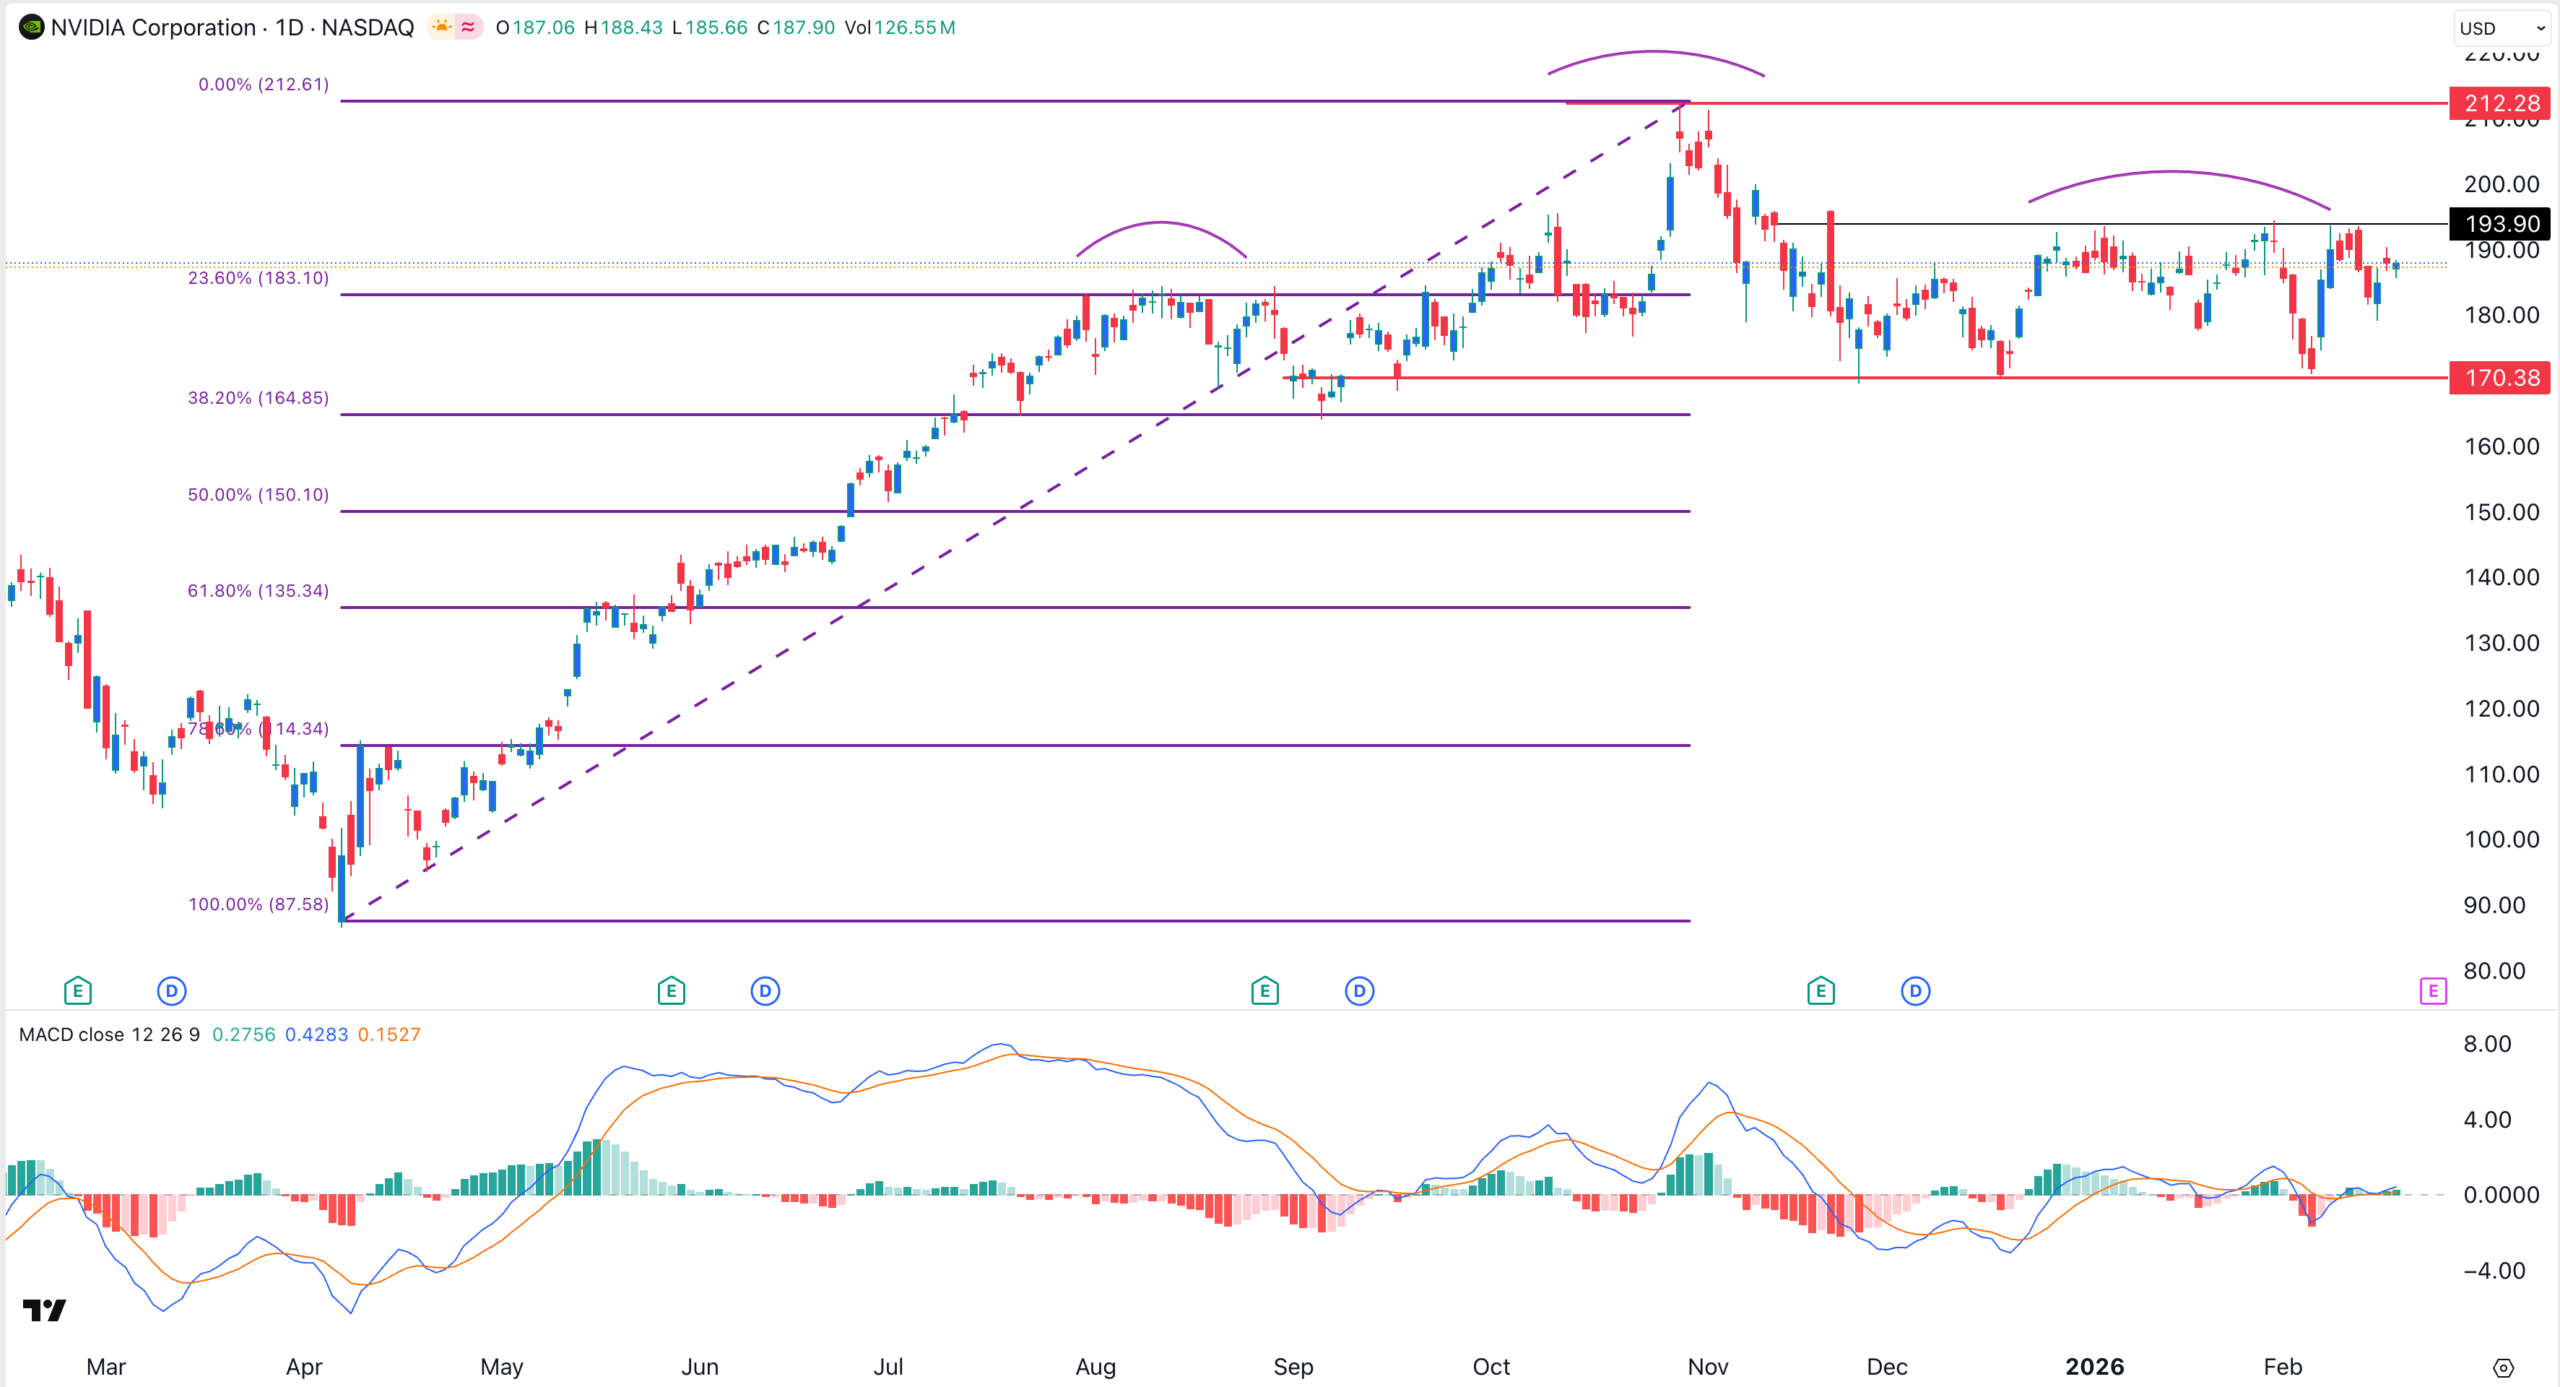Open the chart settings gear icon
Viewport: 2560px width, 1387px height.
click(x=2503, y=1367)
